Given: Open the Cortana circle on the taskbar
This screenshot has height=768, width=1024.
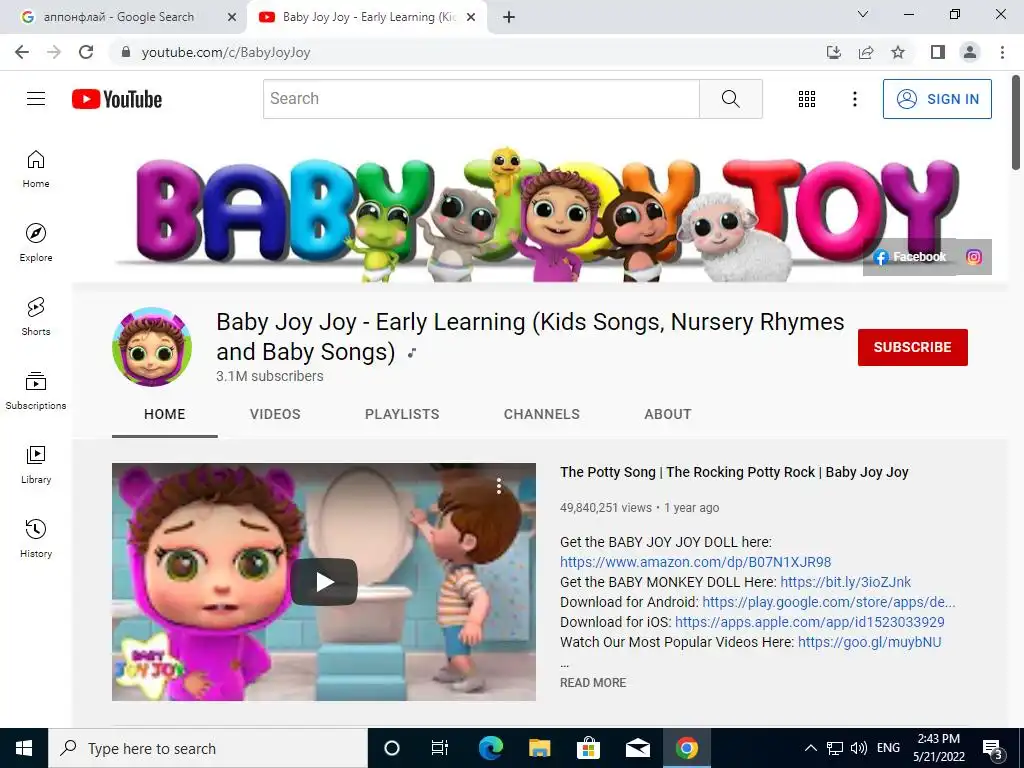Looking at the screenshot, I should 391,748.
